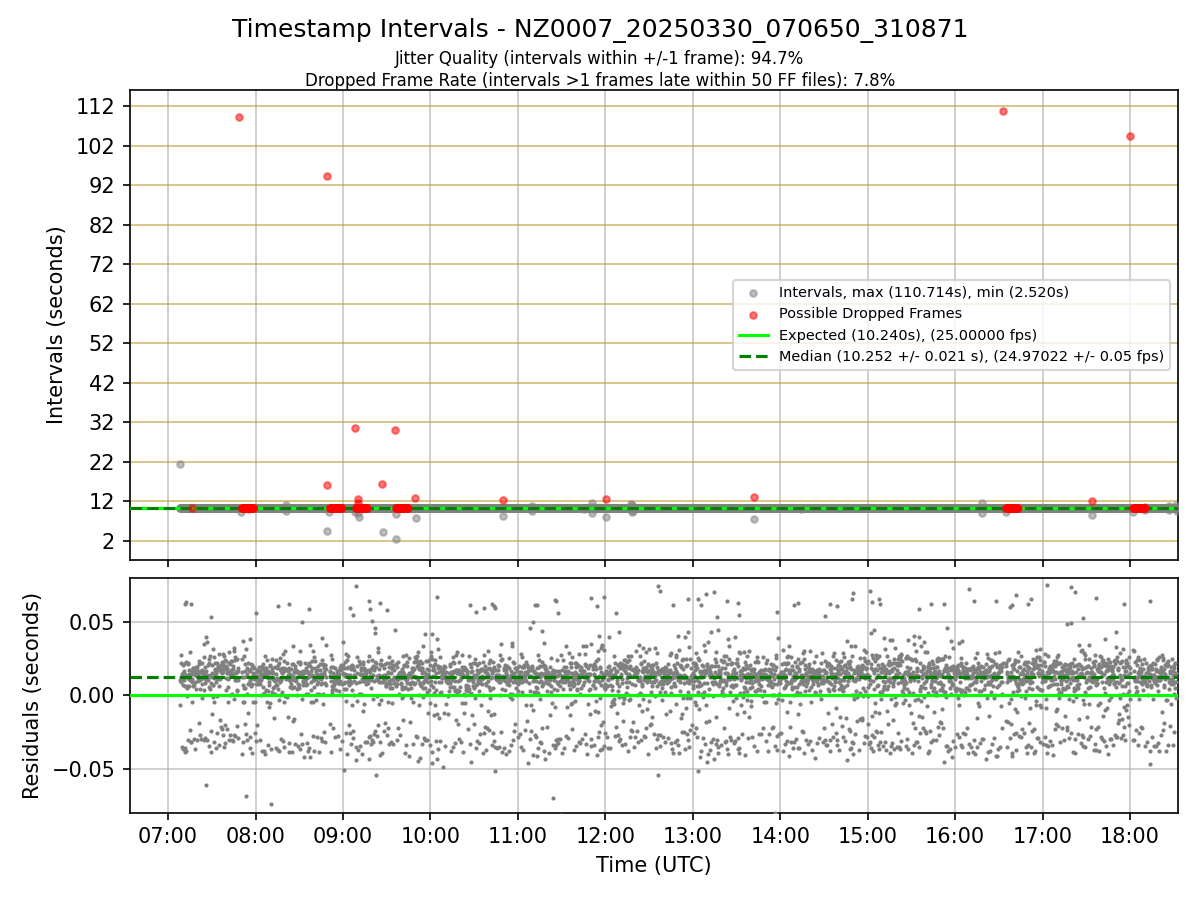1200x900 pixels.
Task: Click the 'Possible Dropped Frames' legend entry
Action: point(870,313)
